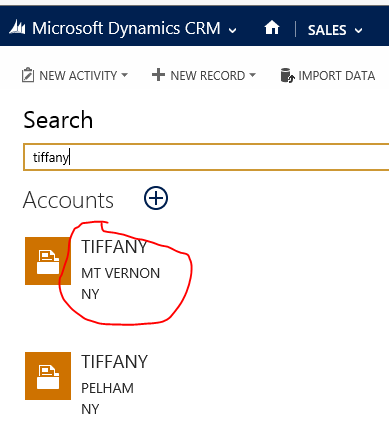
Task: Click the NEW ACTIVITY label
Action: click(x=78, y=76)
